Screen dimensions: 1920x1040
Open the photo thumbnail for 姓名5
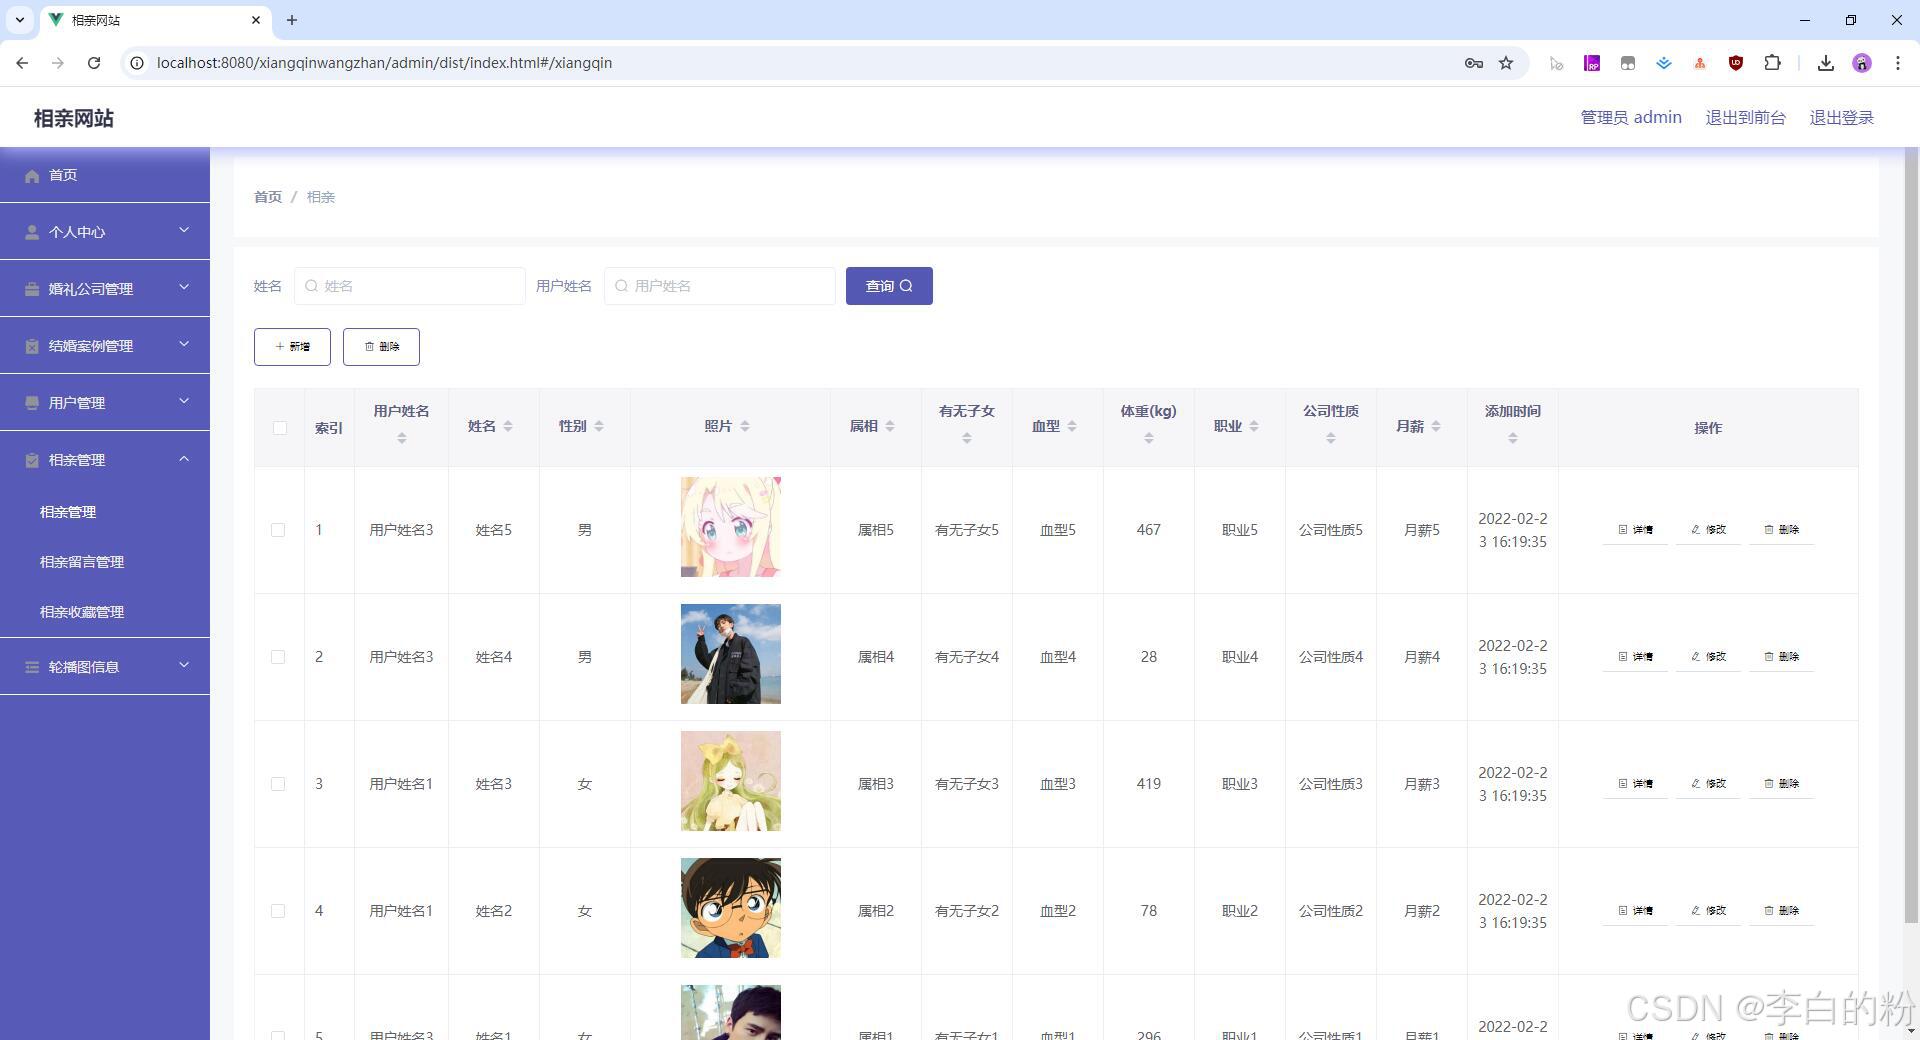731,527
